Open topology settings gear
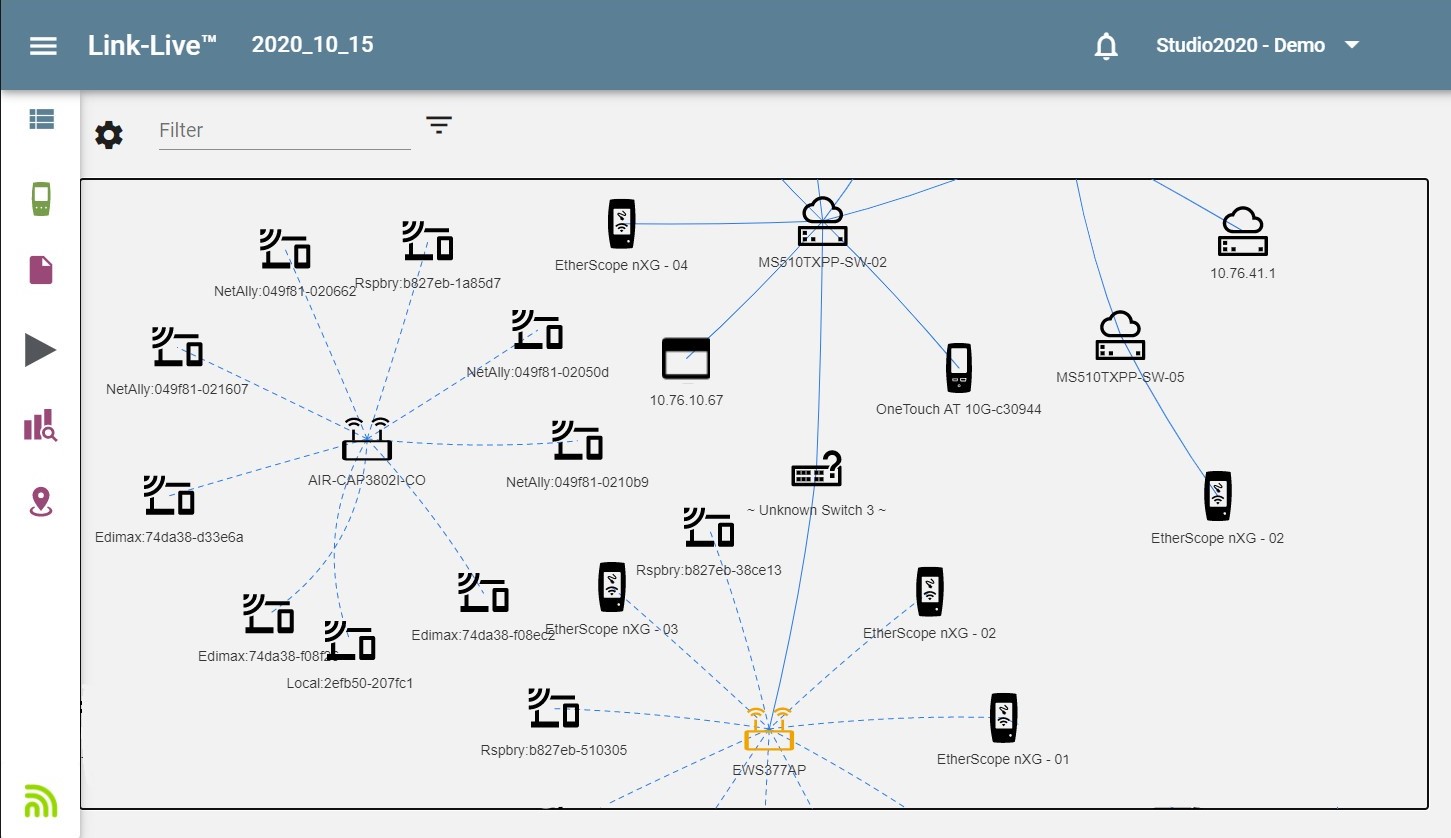This screenshot has width=1451, height=838. pos(109,135)
